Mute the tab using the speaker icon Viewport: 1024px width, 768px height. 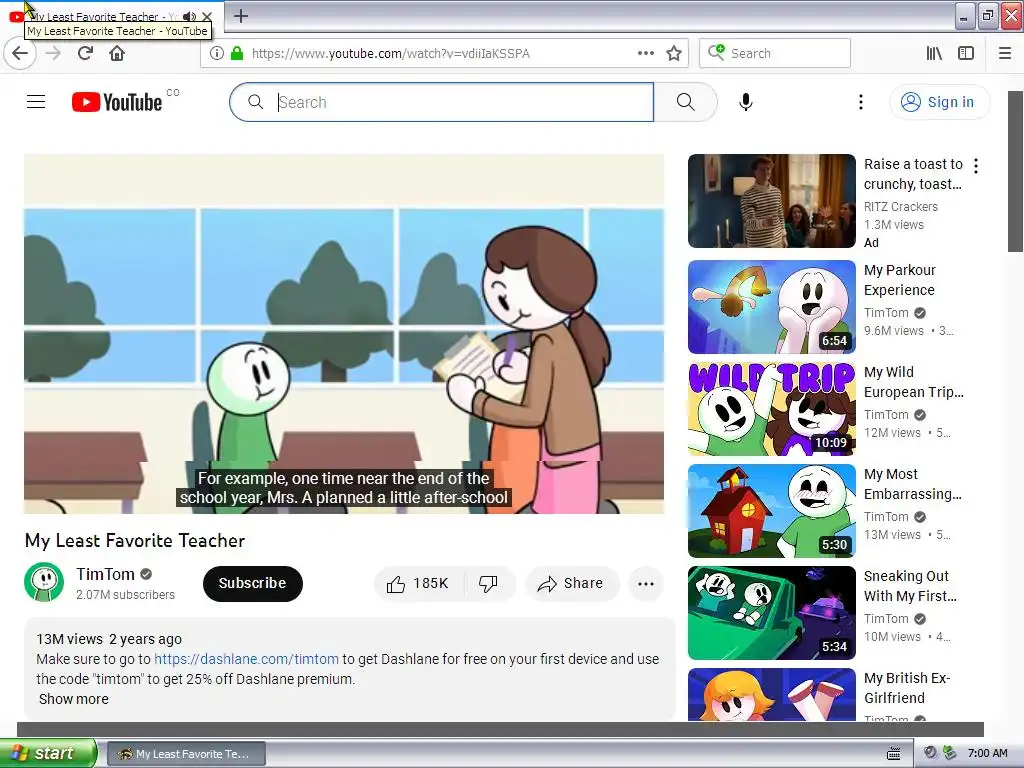189,16
